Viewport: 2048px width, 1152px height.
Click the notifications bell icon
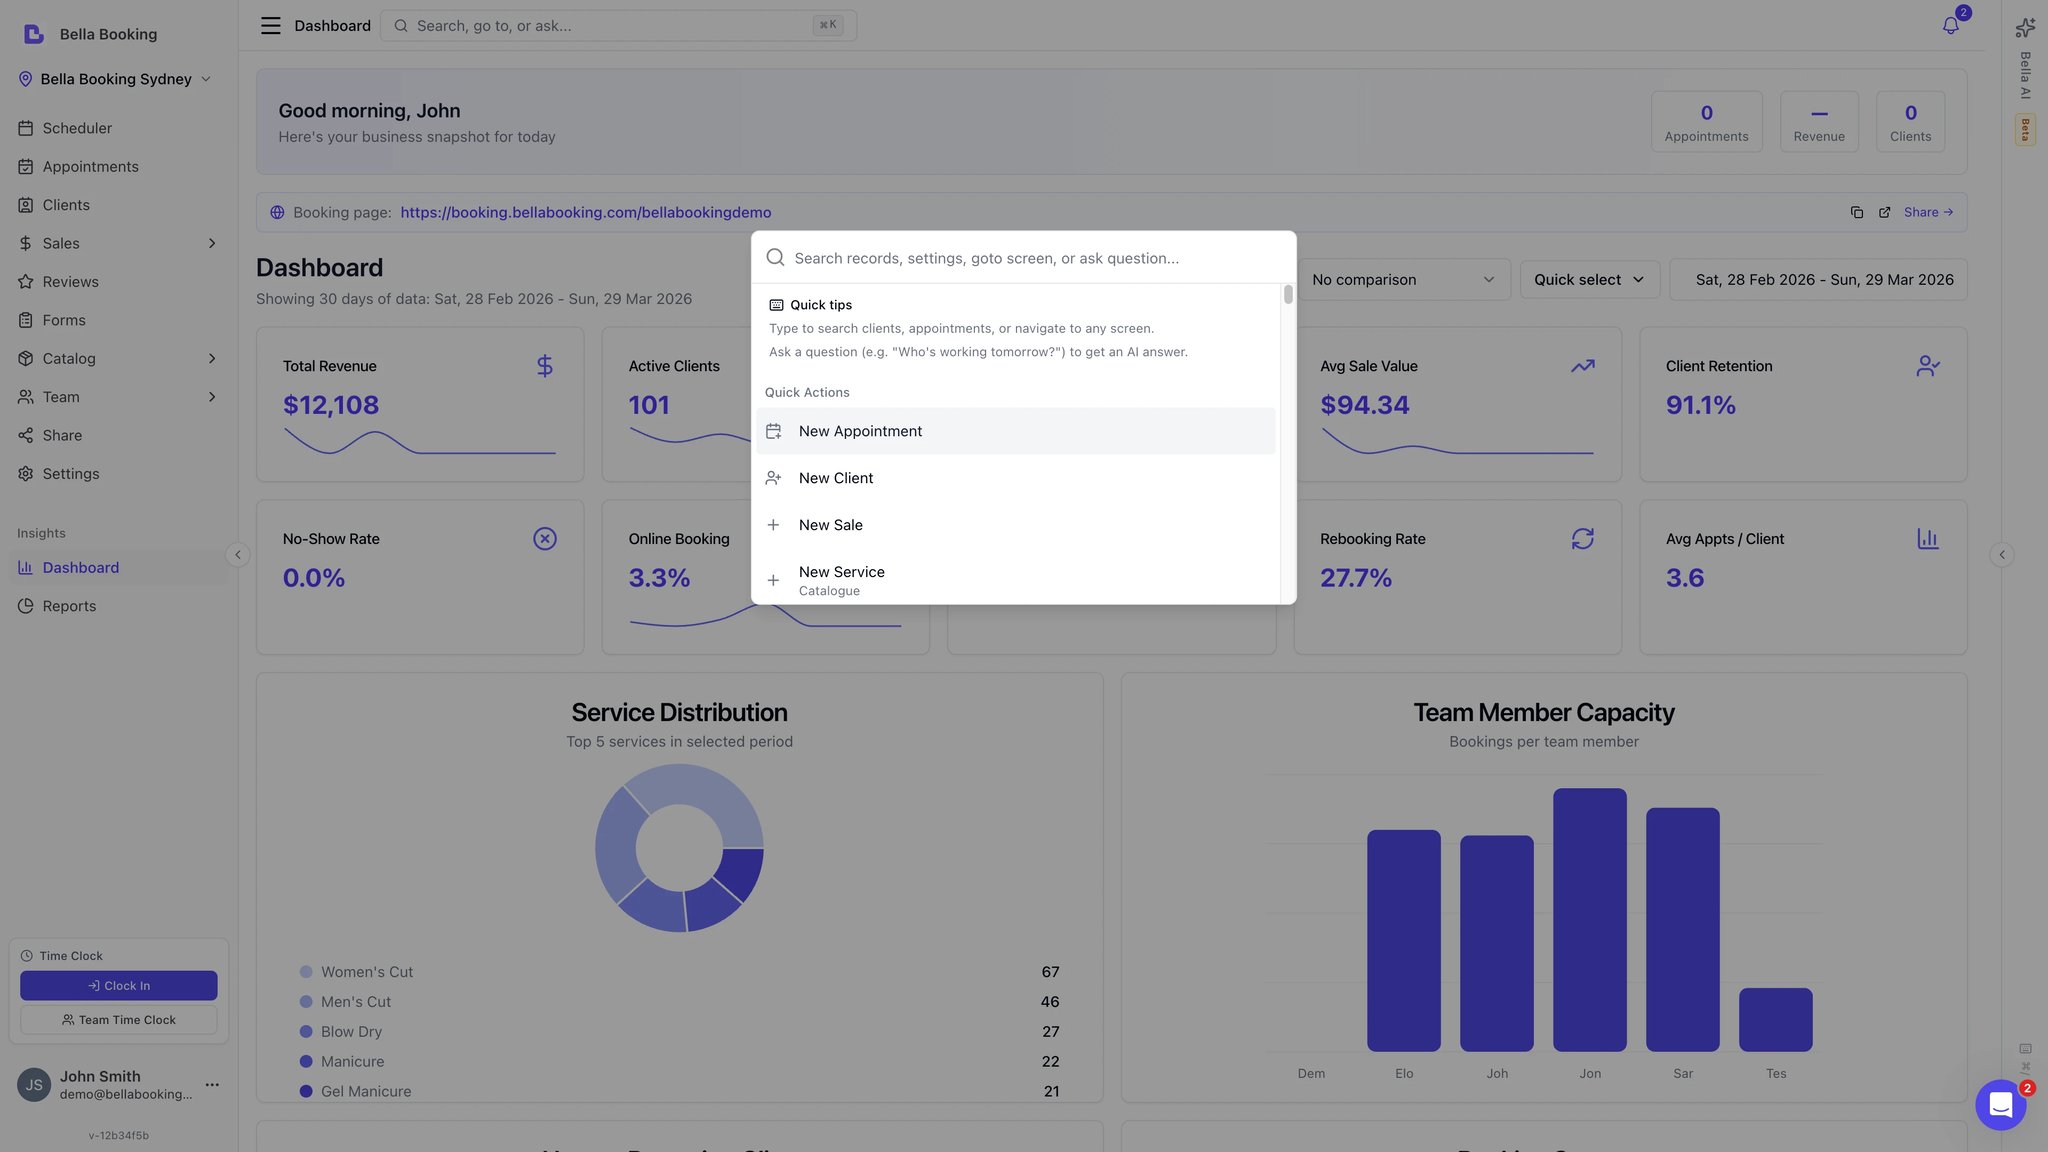(1950, 26)
